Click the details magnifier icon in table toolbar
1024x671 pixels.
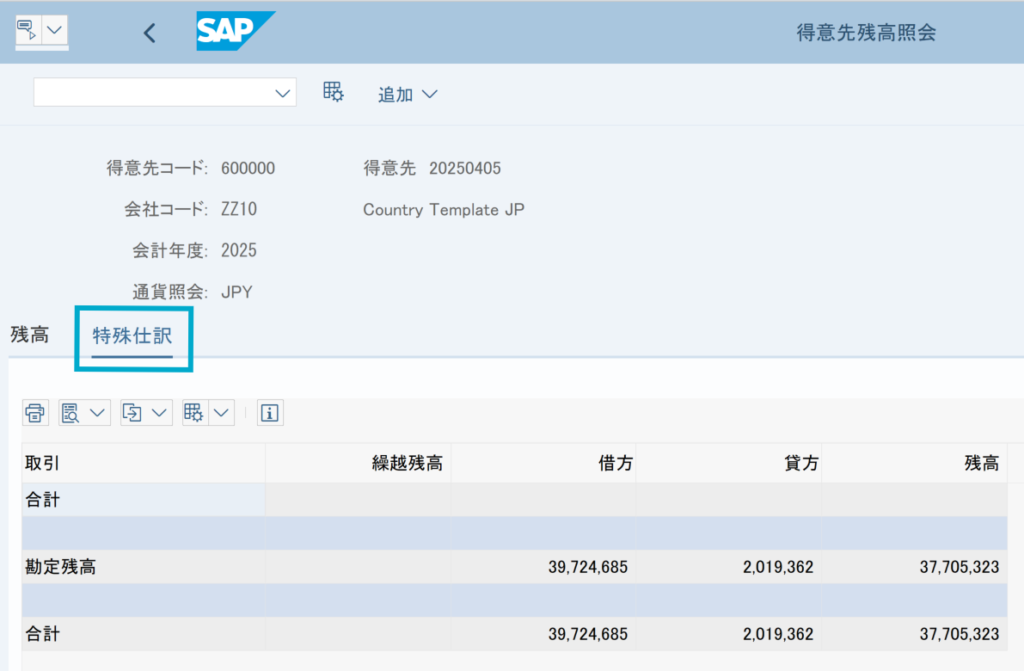point(71,413)
